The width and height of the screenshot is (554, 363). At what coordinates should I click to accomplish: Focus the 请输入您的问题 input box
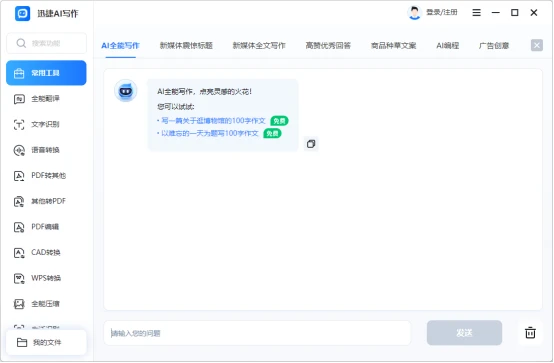tap(257, 333)
